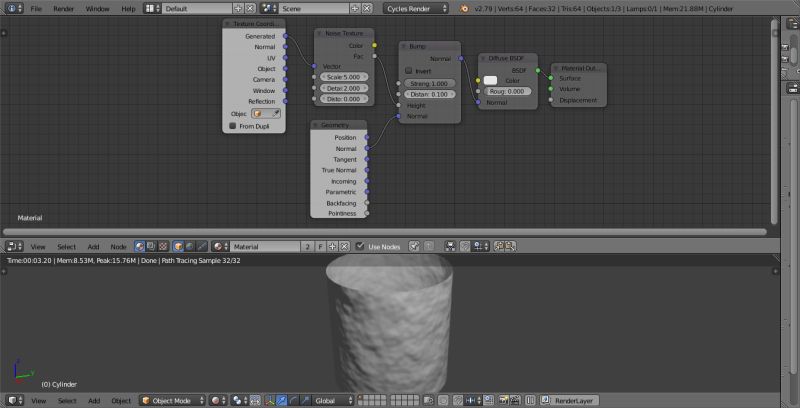Open the viewport shading sphere dropdown

[218, 401]
